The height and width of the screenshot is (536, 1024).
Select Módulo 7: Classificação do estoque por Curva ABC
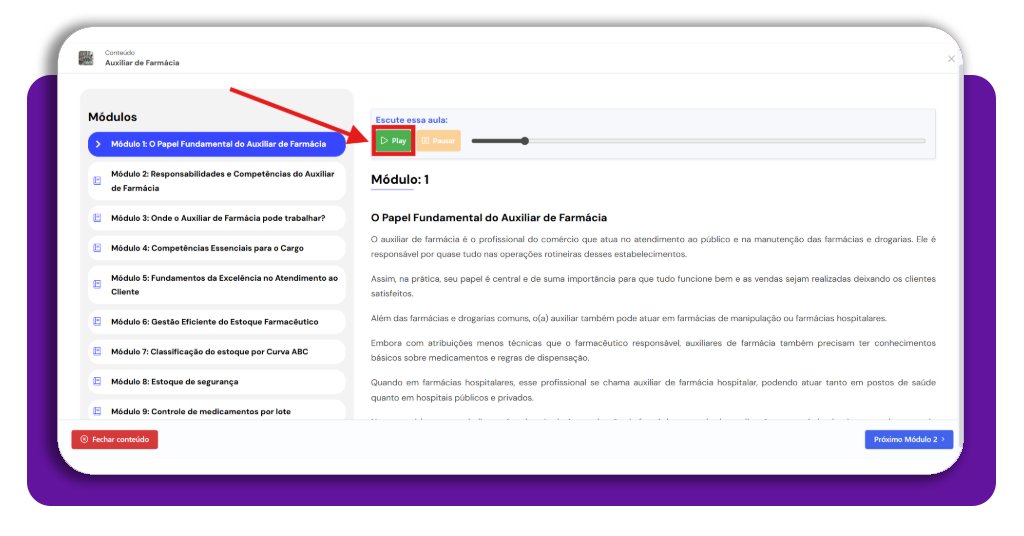pyautogui.click(x=217, y=352)
